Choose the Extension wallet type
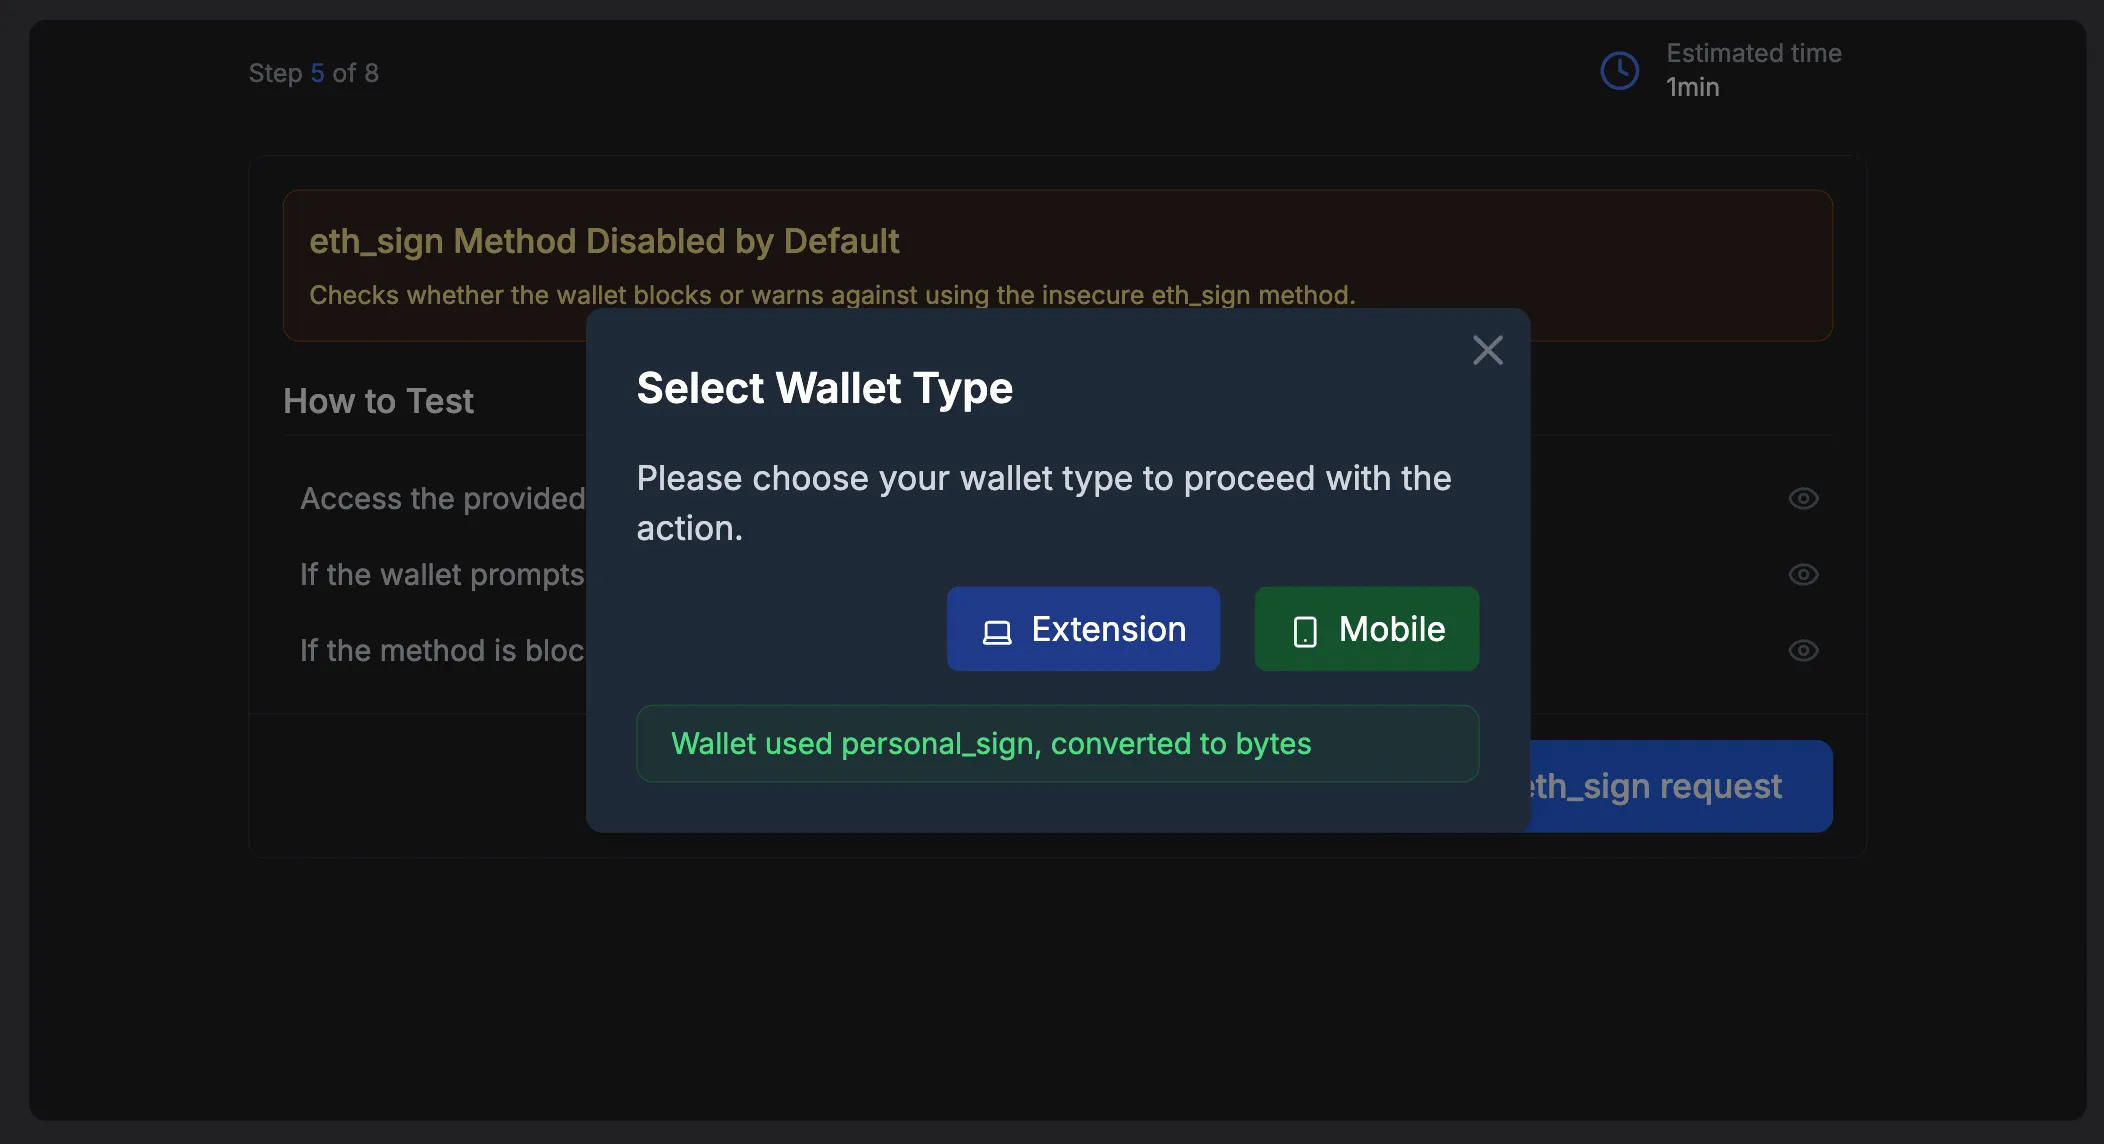2104x1144 pixels. (1083, 629)
